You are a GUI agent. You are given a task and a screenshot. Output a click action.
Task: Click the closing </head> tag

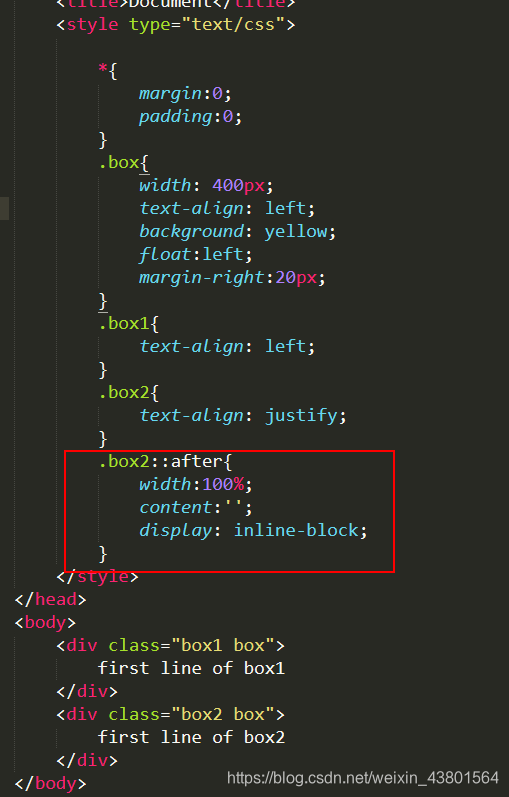(51, 600)
